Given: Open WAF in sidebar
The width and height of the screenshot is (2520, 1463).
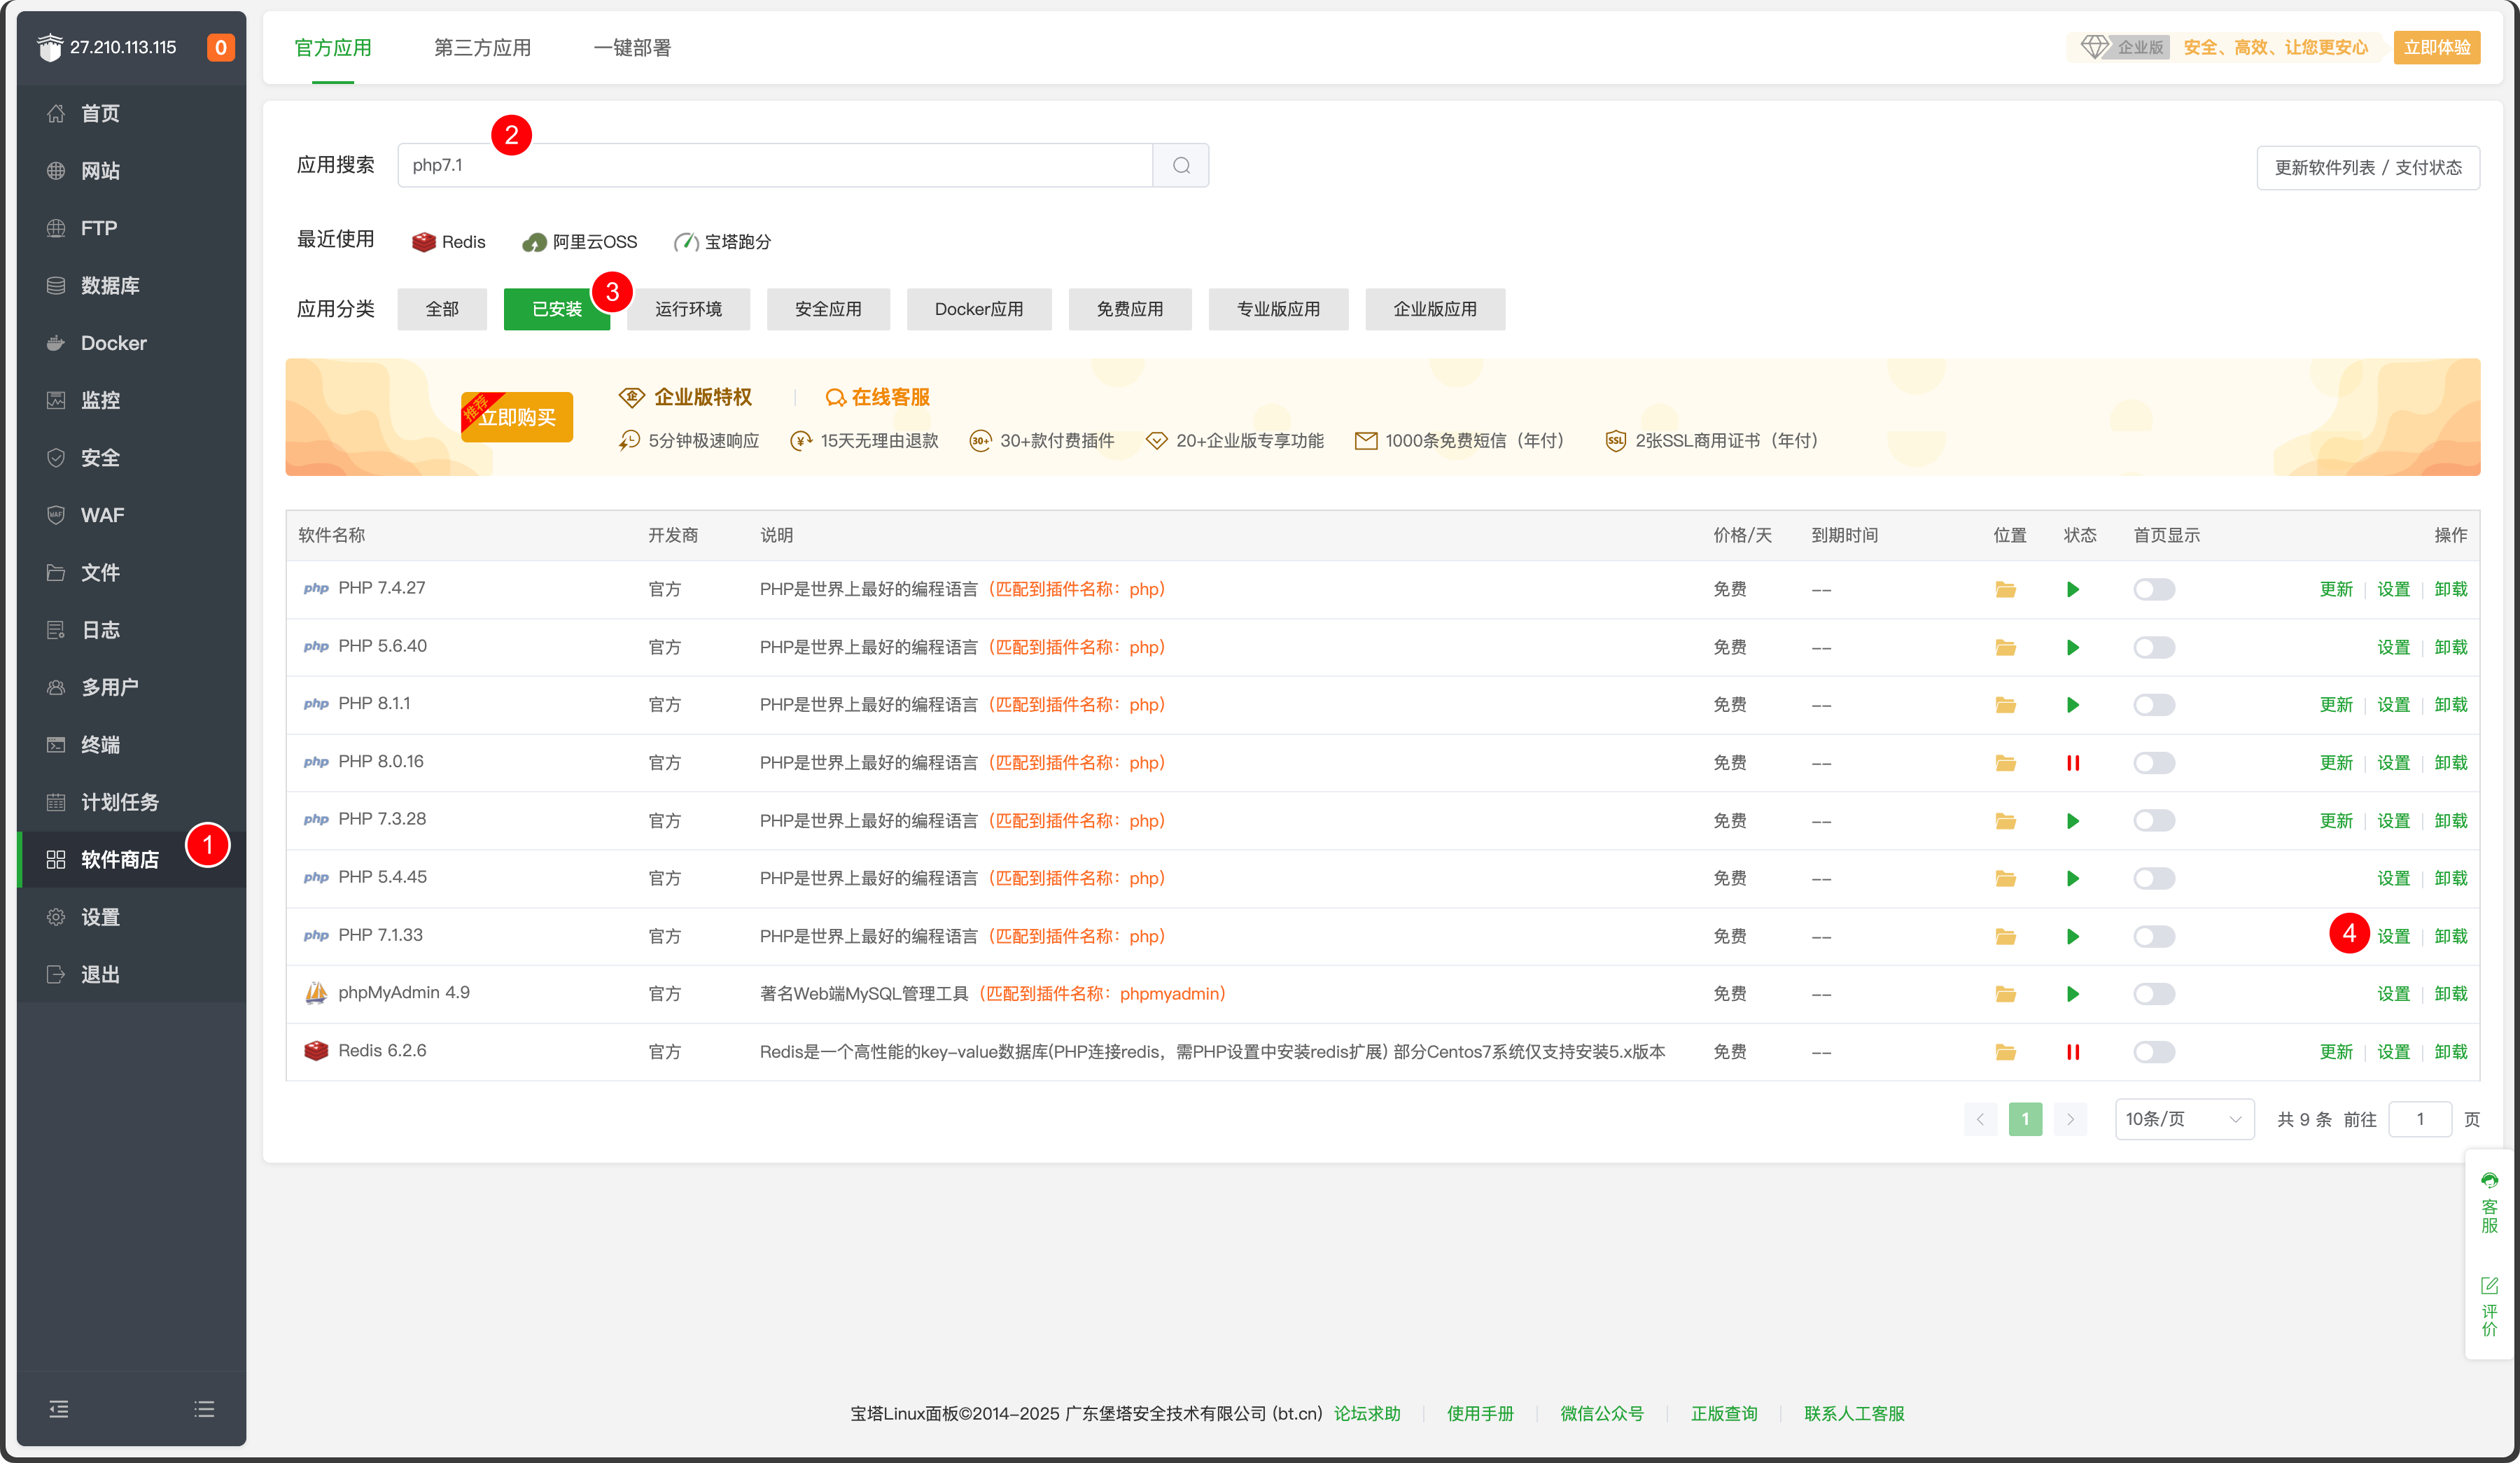Looking at the screenshot, I should point(131,515).
